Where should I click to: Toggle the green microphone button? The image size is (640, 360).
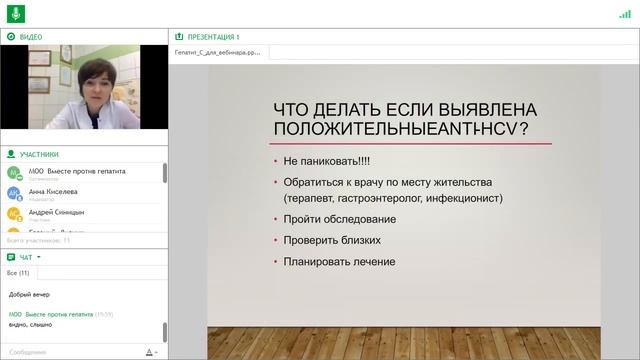point(16,14)
